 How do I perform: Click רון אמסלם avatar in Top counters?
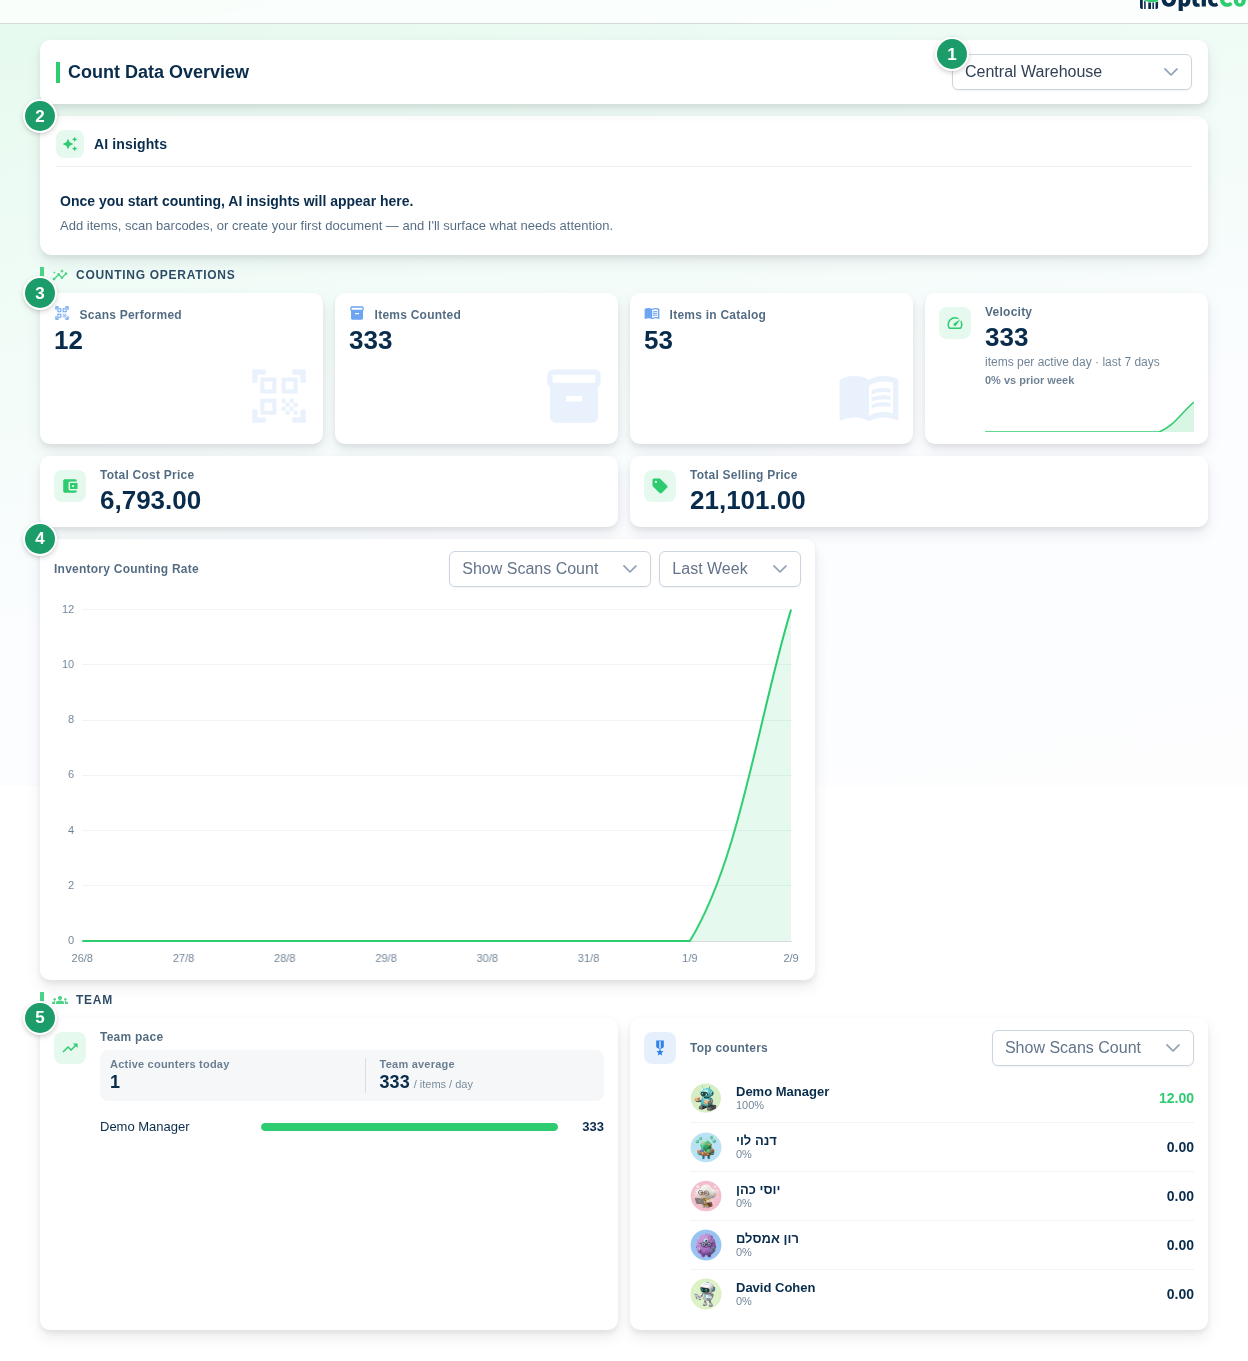706,1245
